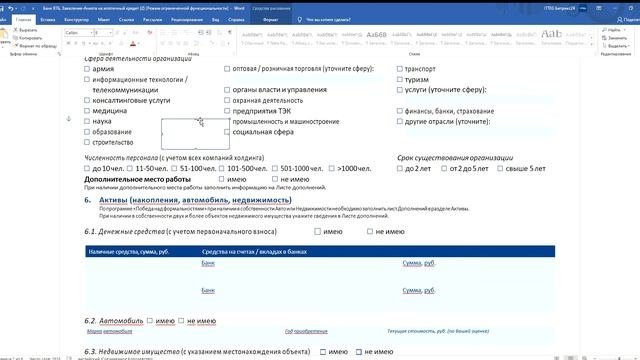Switch to the Макет (Layout) tab

coord(104,20)
